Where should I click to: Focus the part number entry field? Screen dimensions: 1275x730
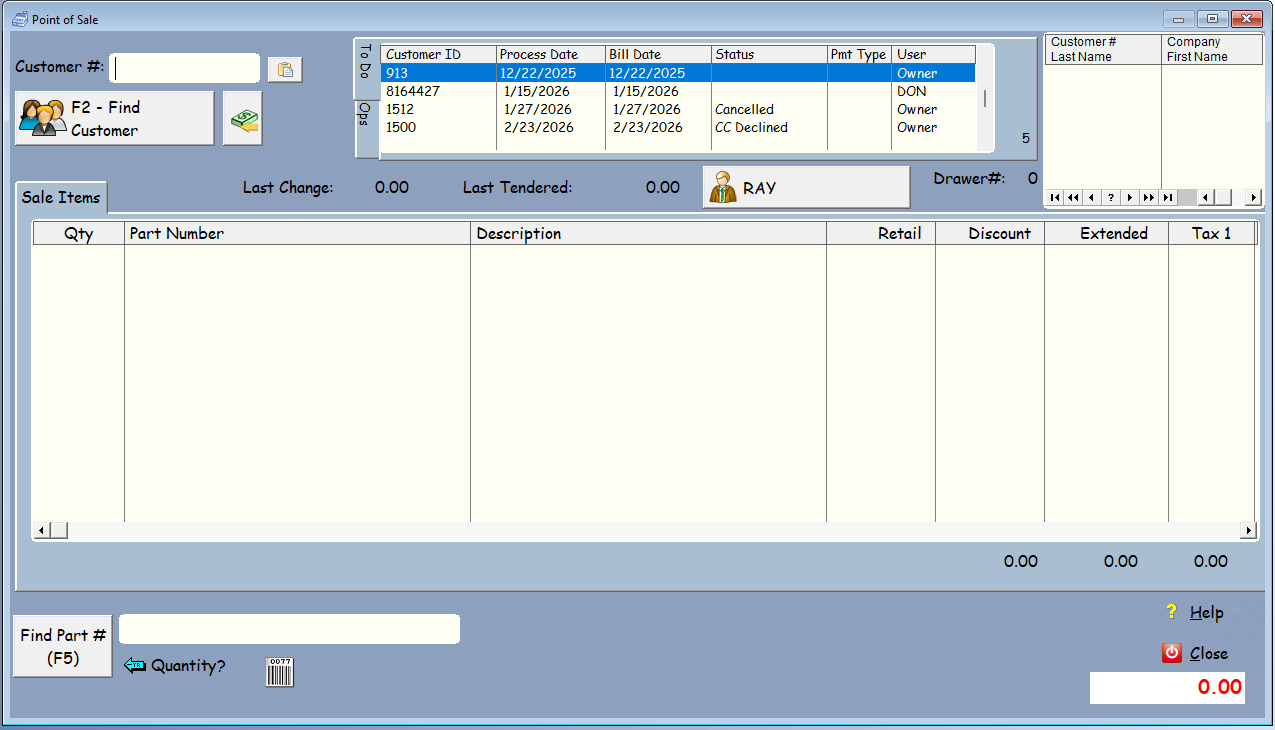click(289, 629)
